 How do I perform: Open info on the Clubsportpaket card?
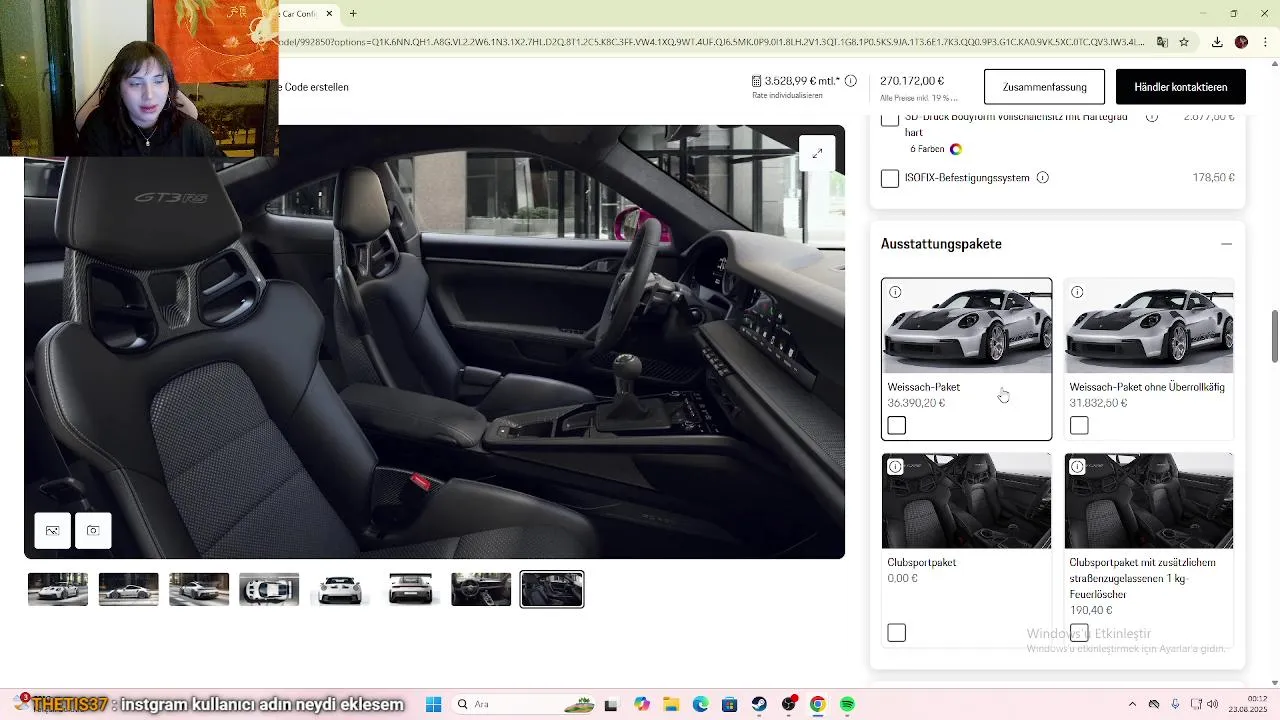[895, 466]
